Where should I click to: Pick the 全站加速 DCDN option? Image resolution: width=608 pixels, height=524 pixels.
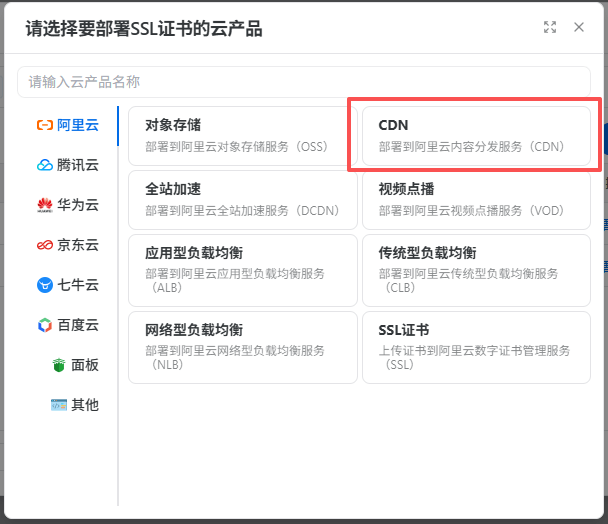pos(242,199)
